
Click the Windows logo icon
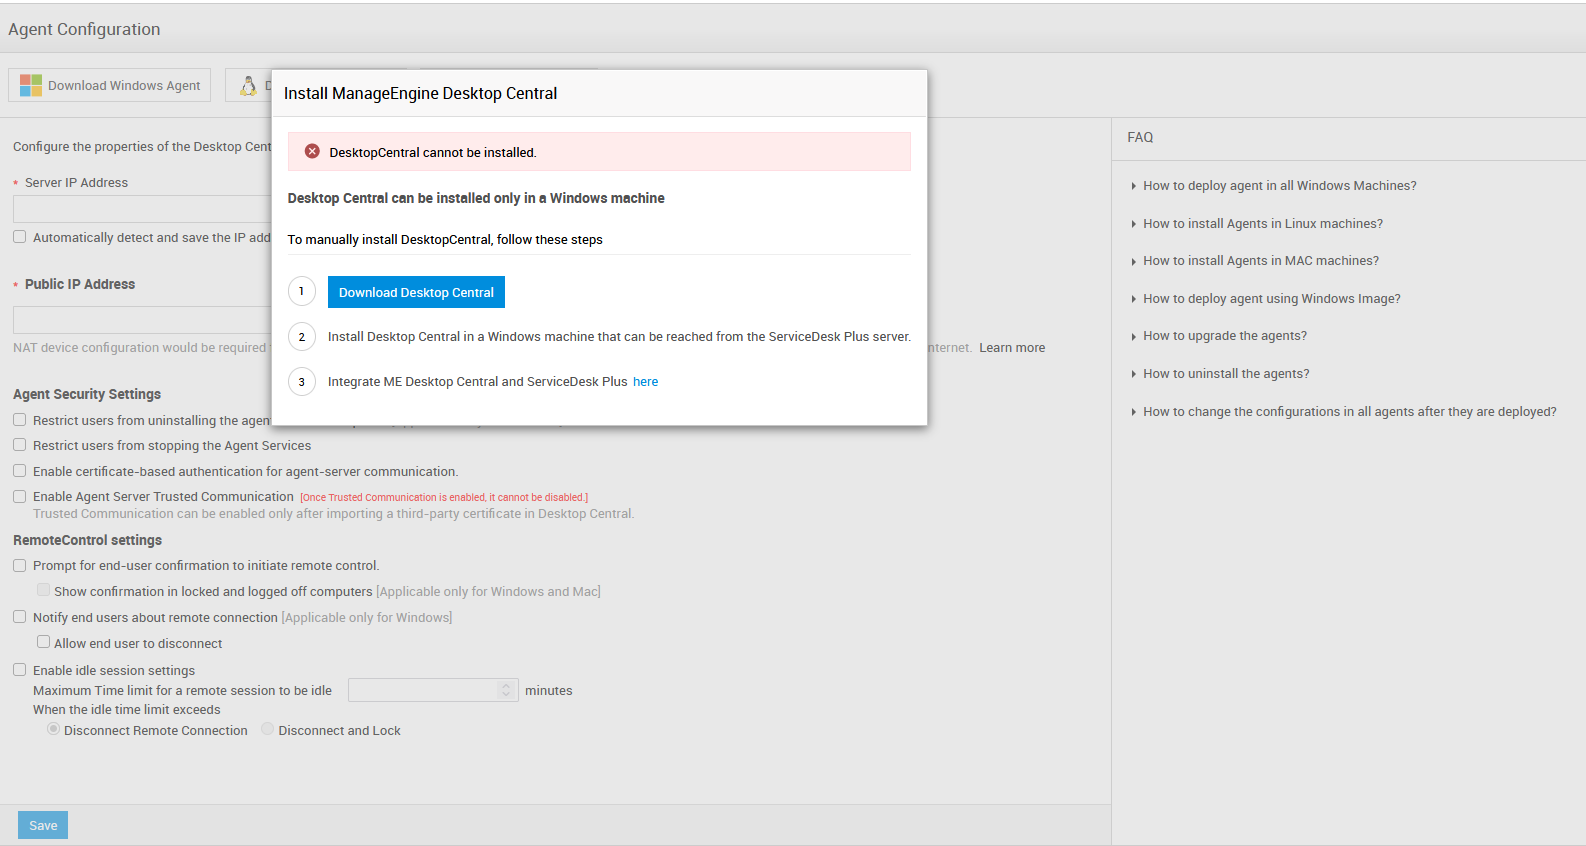31,85
